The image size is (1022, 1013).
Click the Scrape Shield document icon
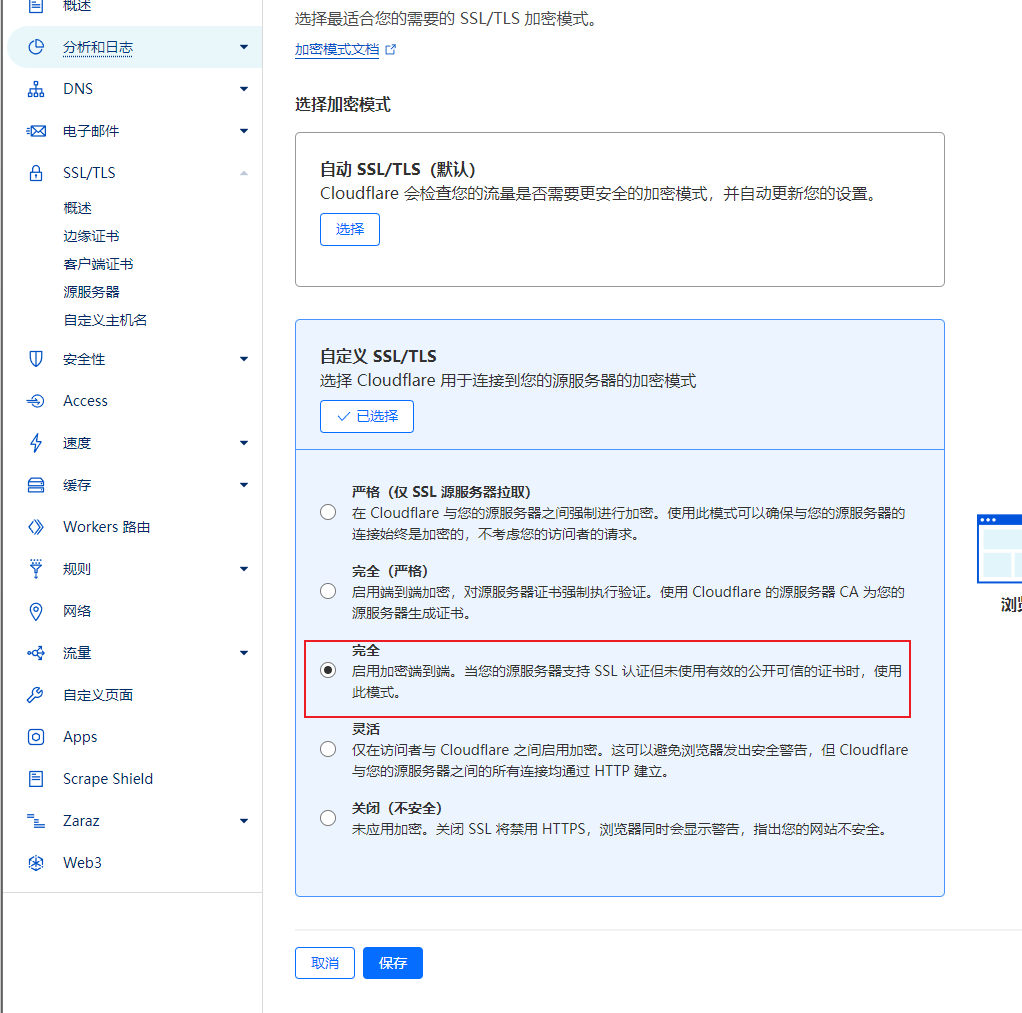pyautogui.click(x=36, y=778)
